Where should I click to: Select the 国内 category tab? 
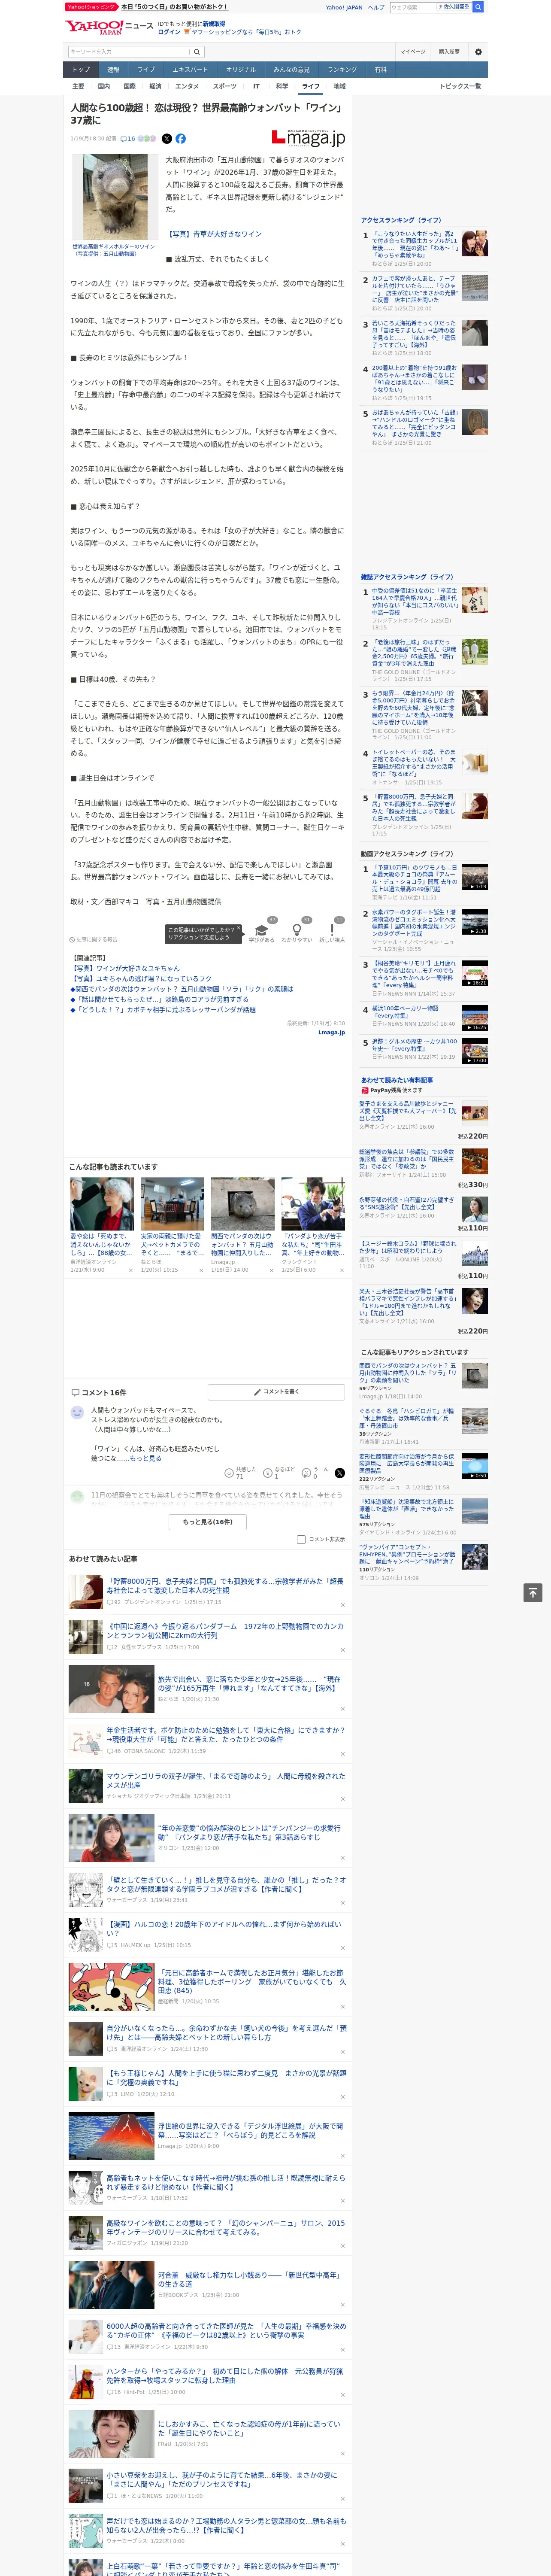click(104, 86)
